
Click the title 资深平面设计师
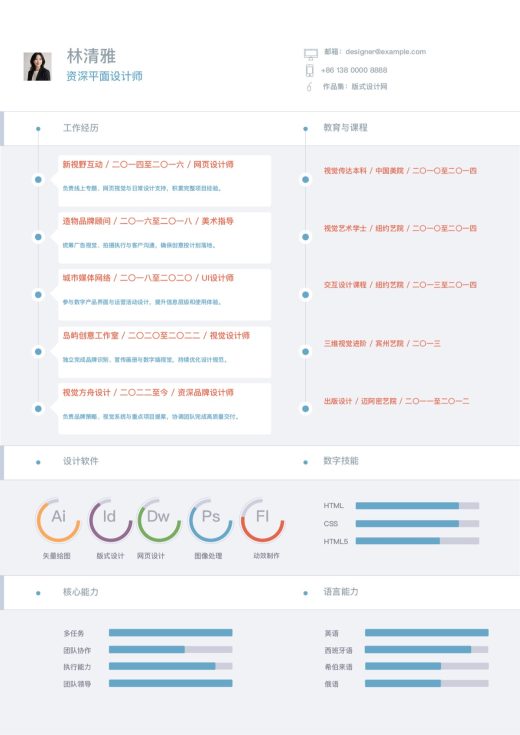[104, 76]
